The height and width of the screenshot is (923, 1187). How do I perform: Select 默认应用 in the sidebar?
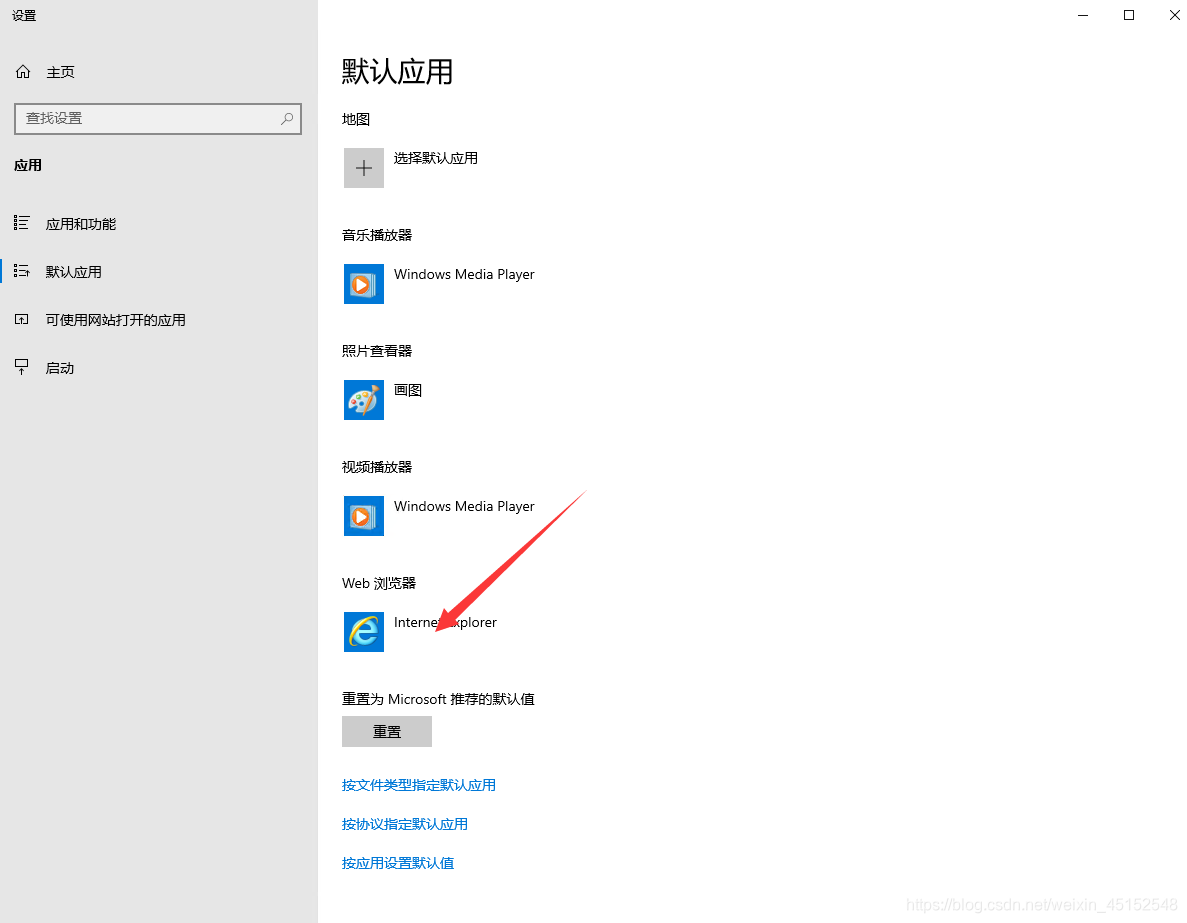[73, 272]
